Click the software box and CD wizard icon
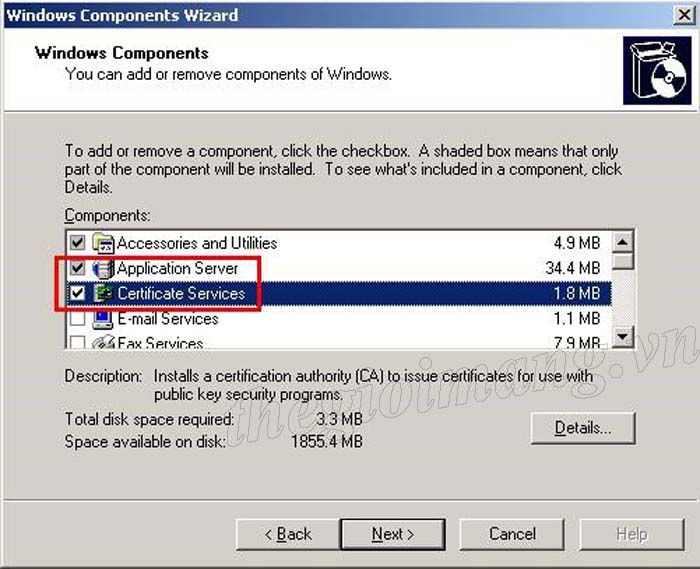This screenshot has height=569, width=700. coord(657,71)
